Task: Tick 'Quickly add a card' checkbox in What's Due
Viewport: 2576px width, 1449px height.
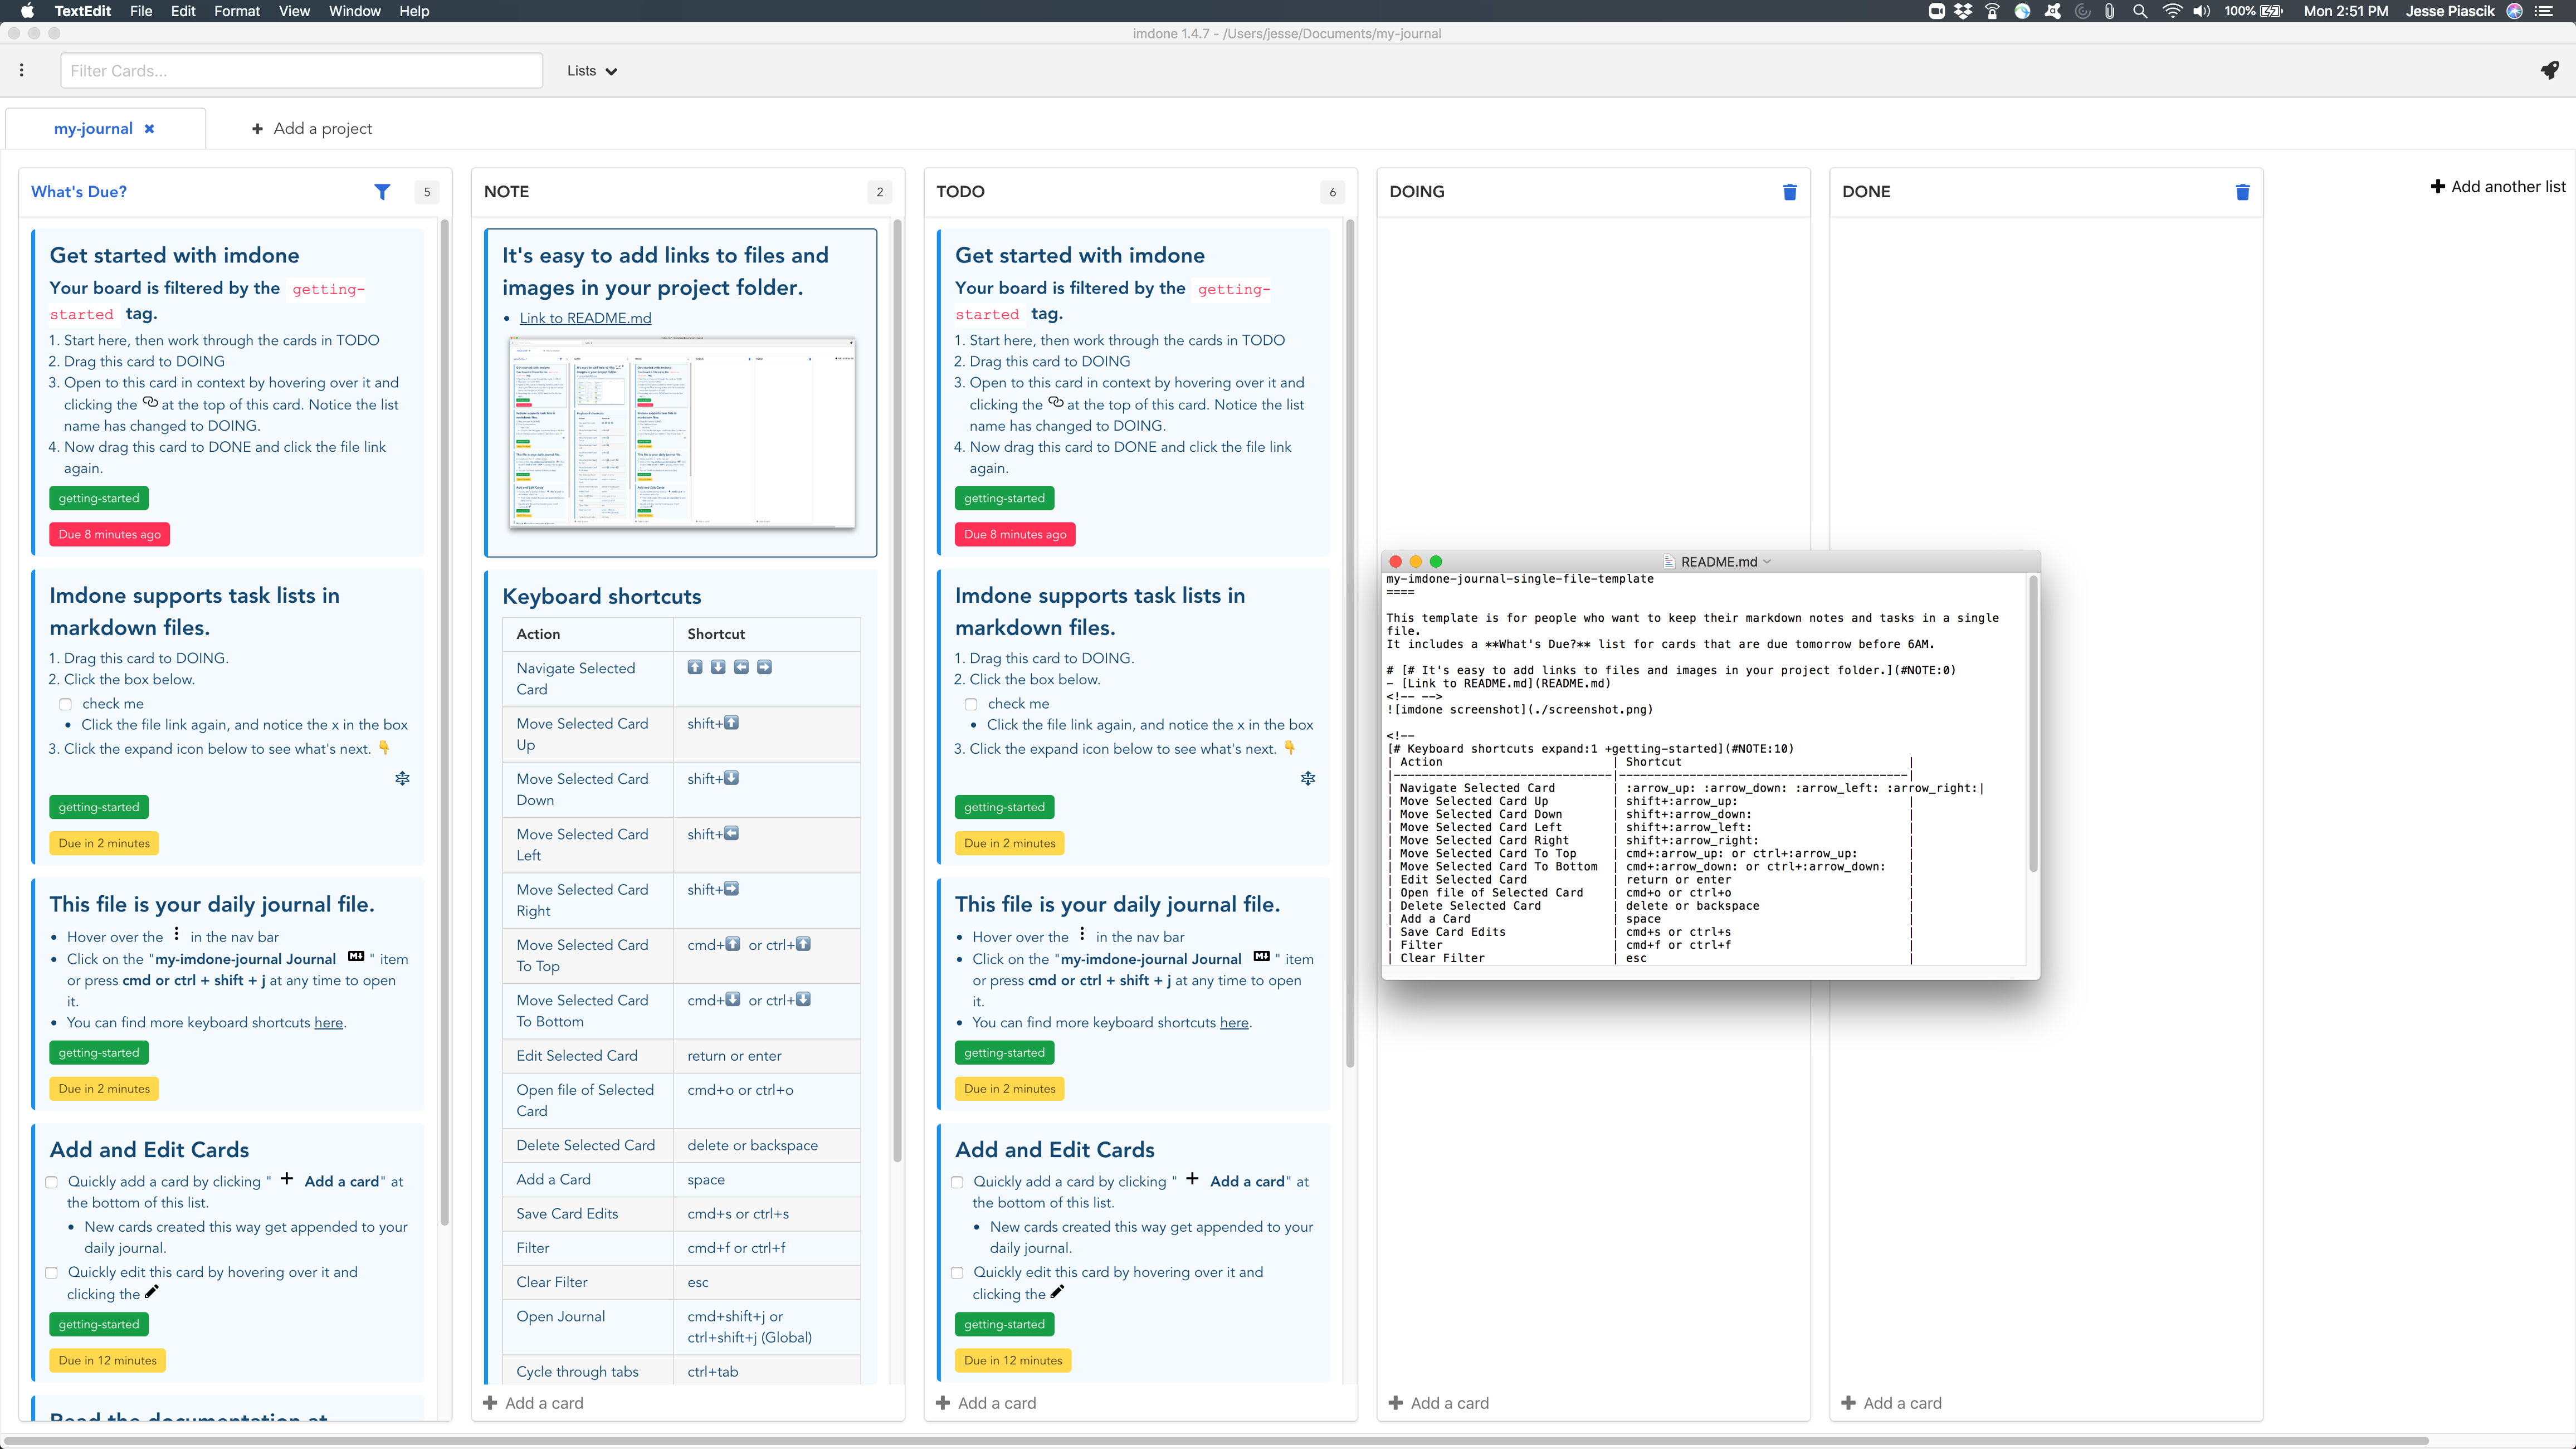Action: pyautogui.click(x=52, y=1182)
